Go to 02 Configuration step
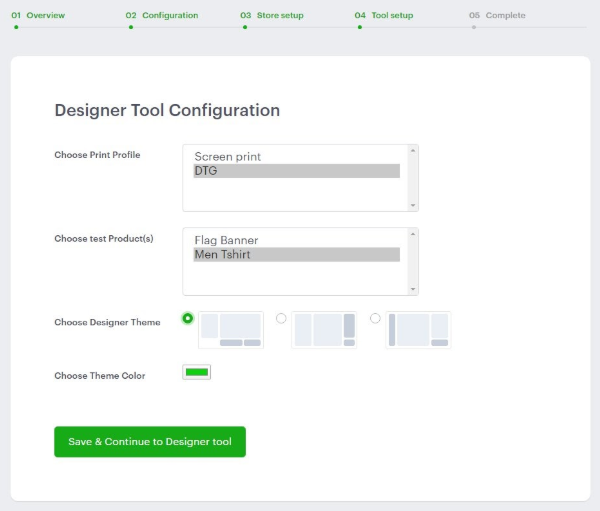This screenshot has height=511, width=600. point(162,16)
